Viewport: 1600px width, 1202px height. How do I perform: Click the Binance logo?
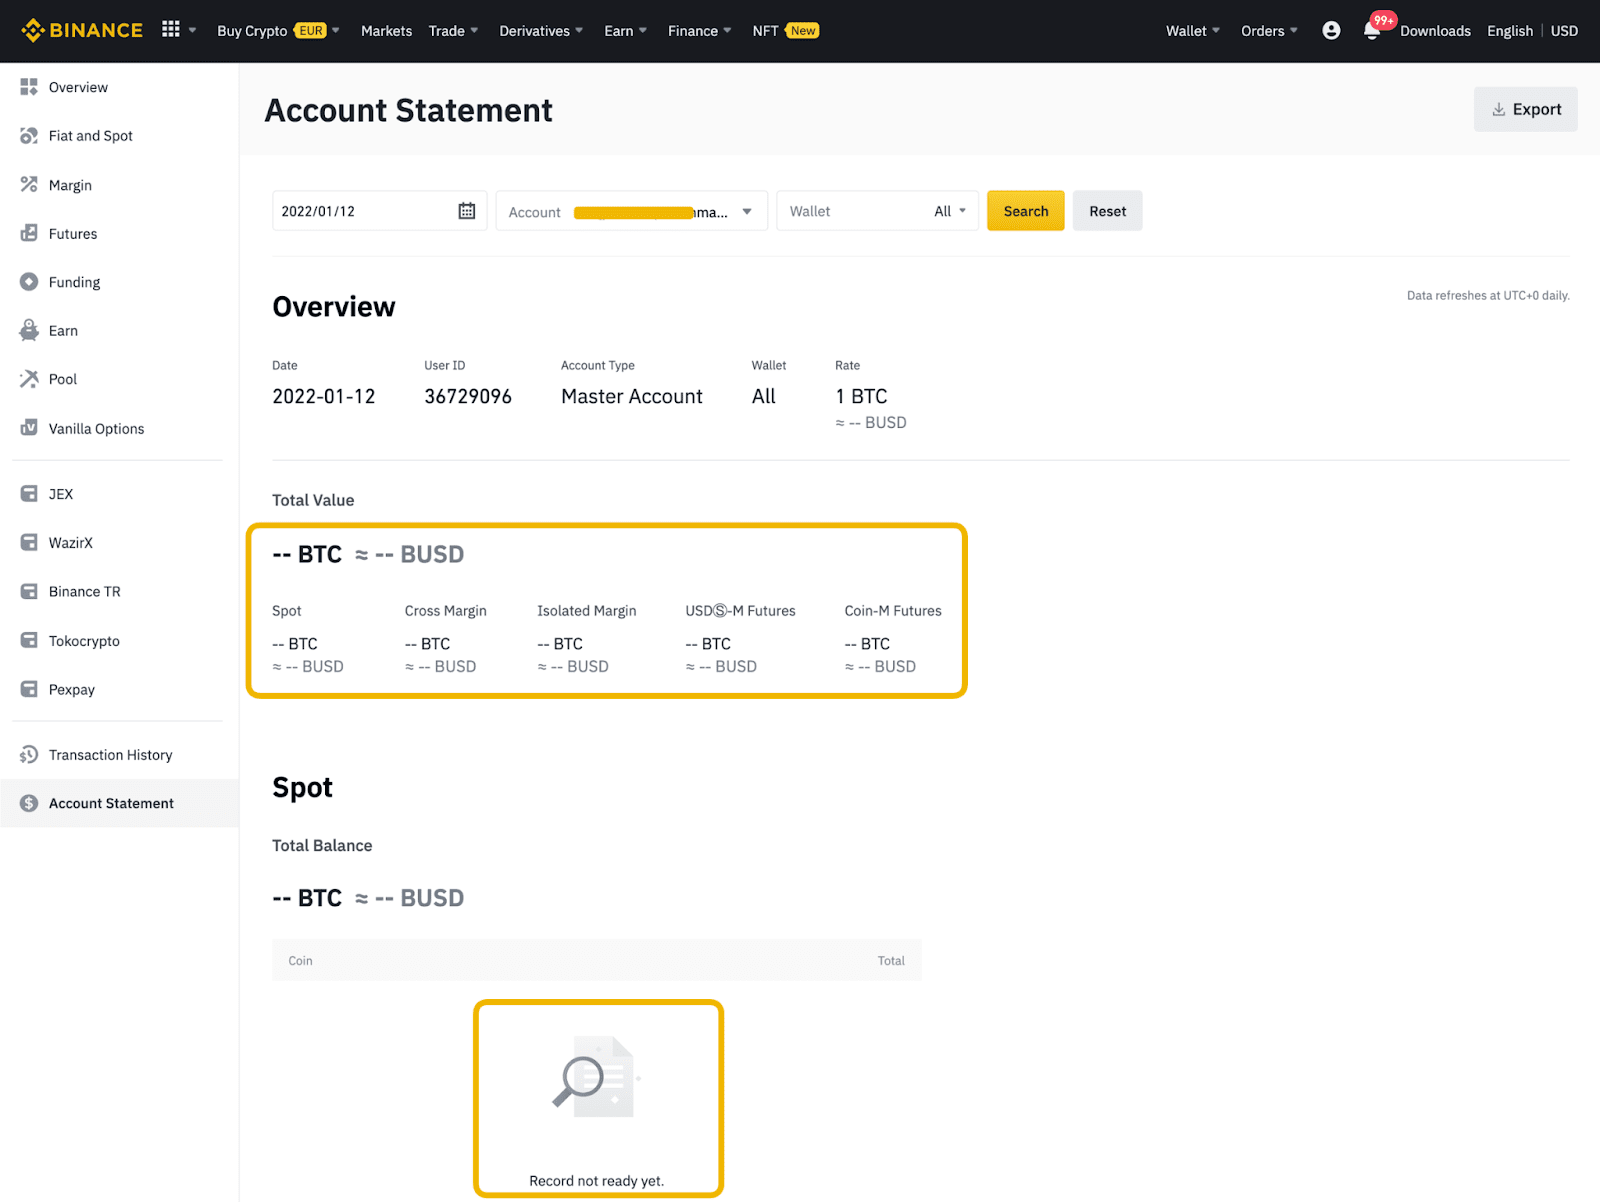click(x=82, y=30)
